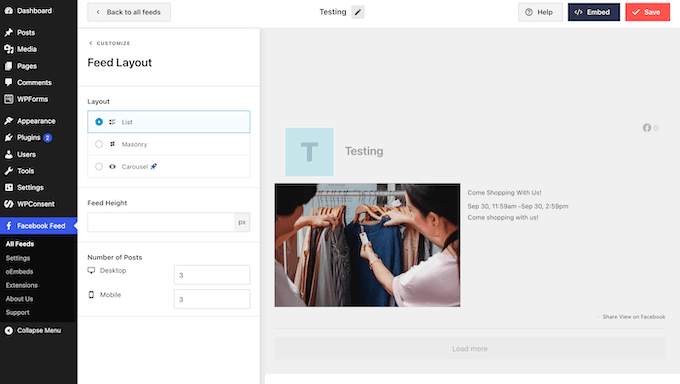Click the Collapse Menu label
The width and height of the screenshot is (680, 384).
coord(39,331)
